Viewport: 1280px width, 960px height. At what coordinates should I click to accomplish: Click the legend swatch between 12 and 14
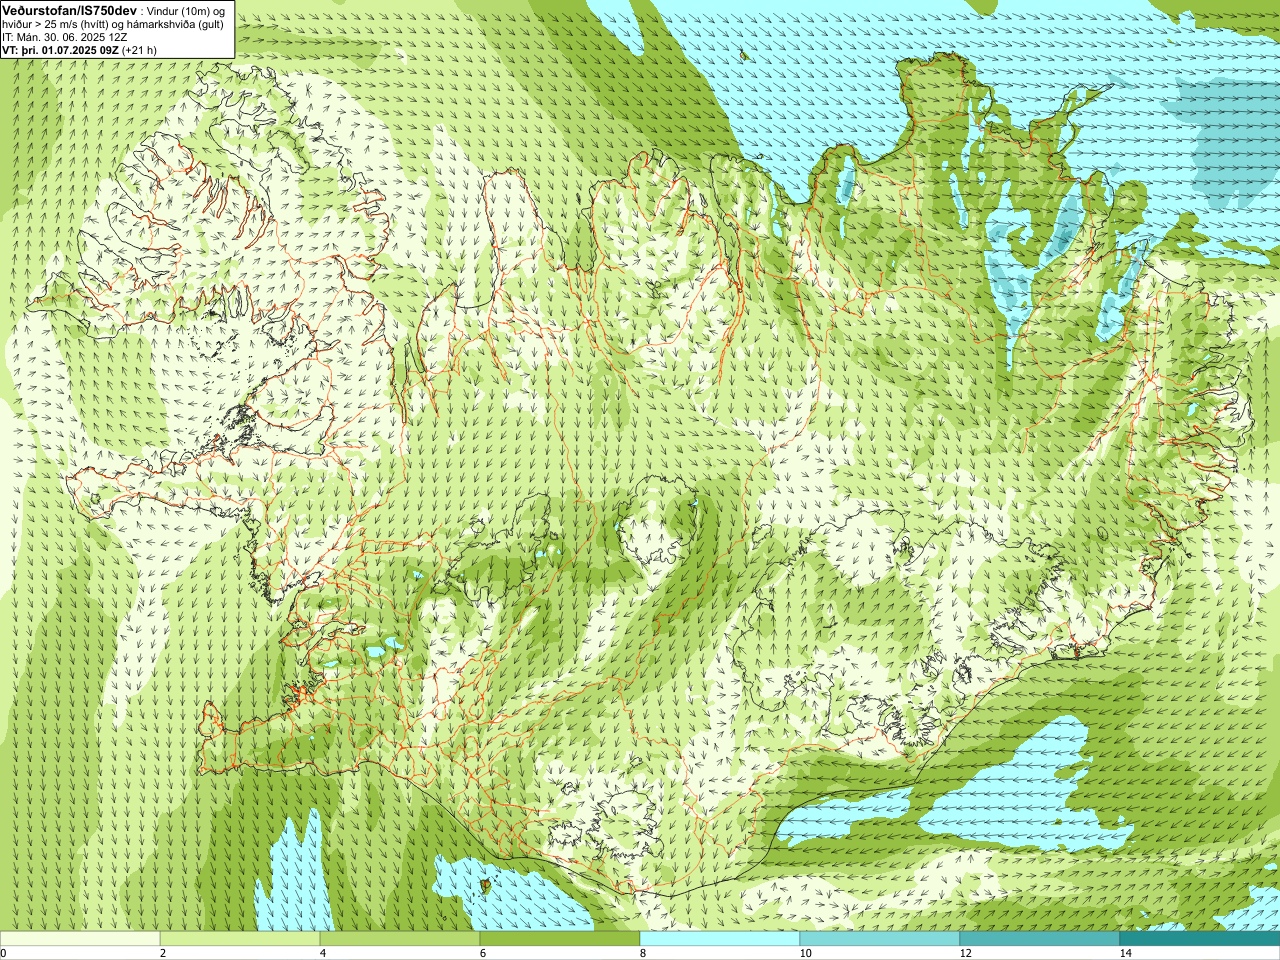point(1040,939)
